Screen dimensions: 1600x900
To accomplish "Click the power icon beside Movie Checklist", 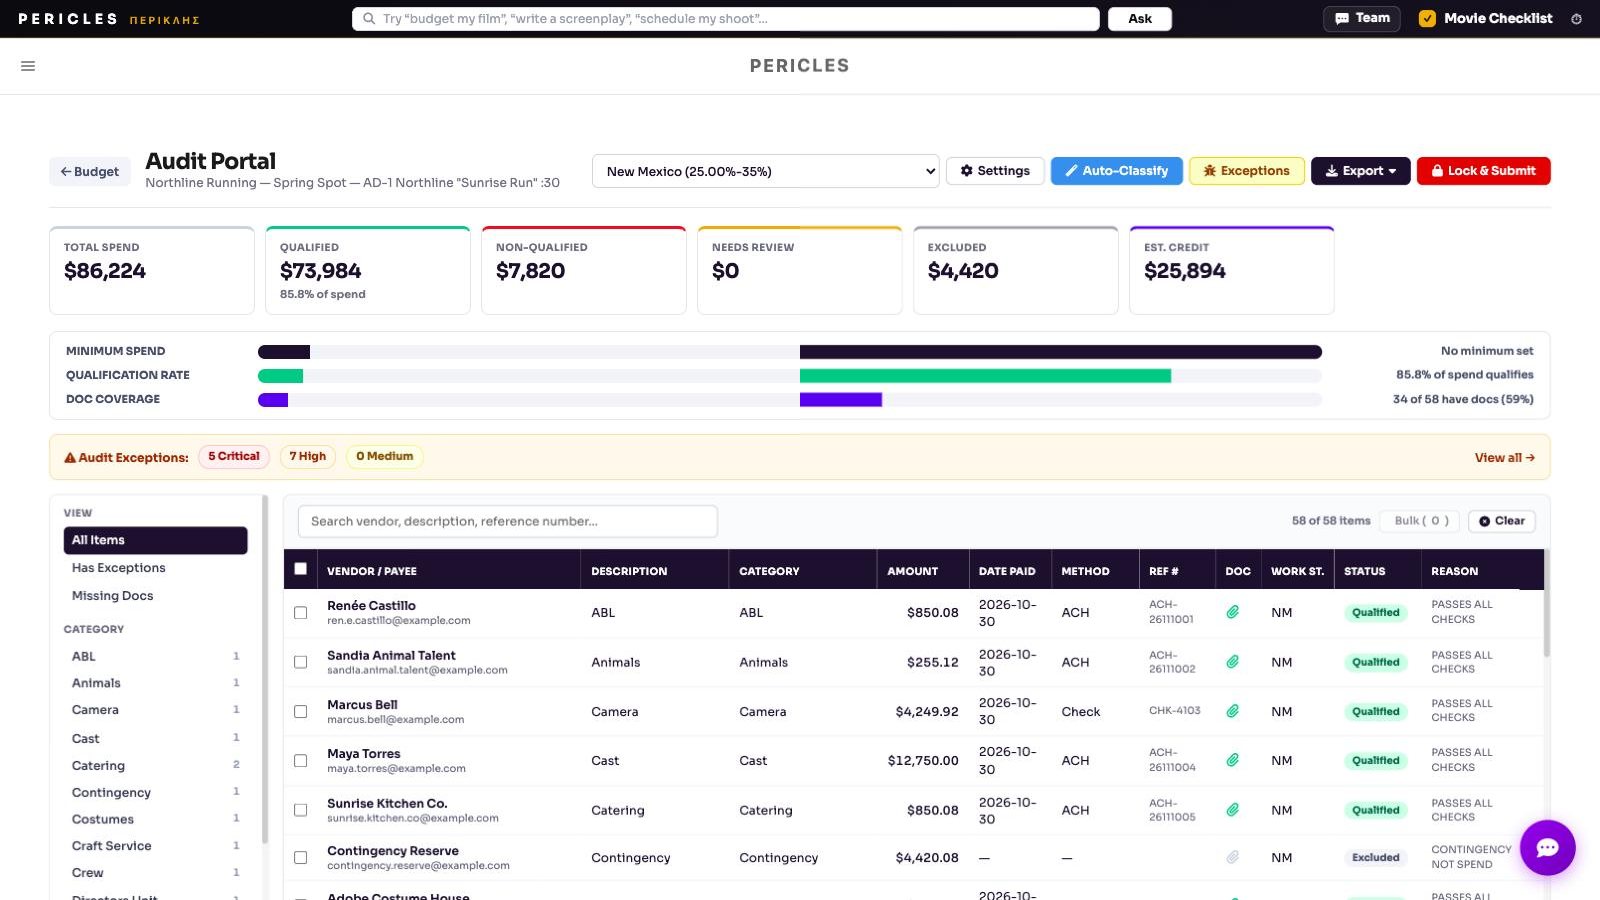I will tap(1577, 19).
